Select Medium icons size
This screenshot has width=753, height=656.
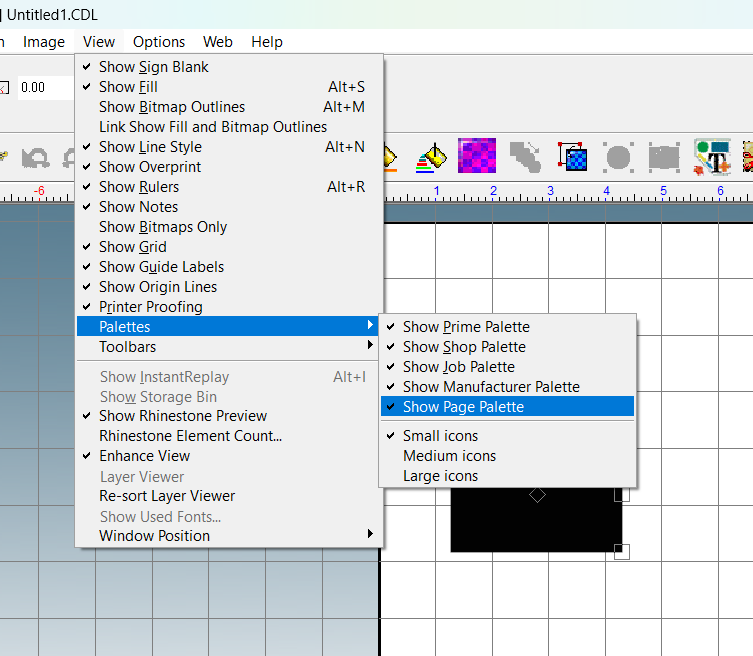click(x=508, y=456)
